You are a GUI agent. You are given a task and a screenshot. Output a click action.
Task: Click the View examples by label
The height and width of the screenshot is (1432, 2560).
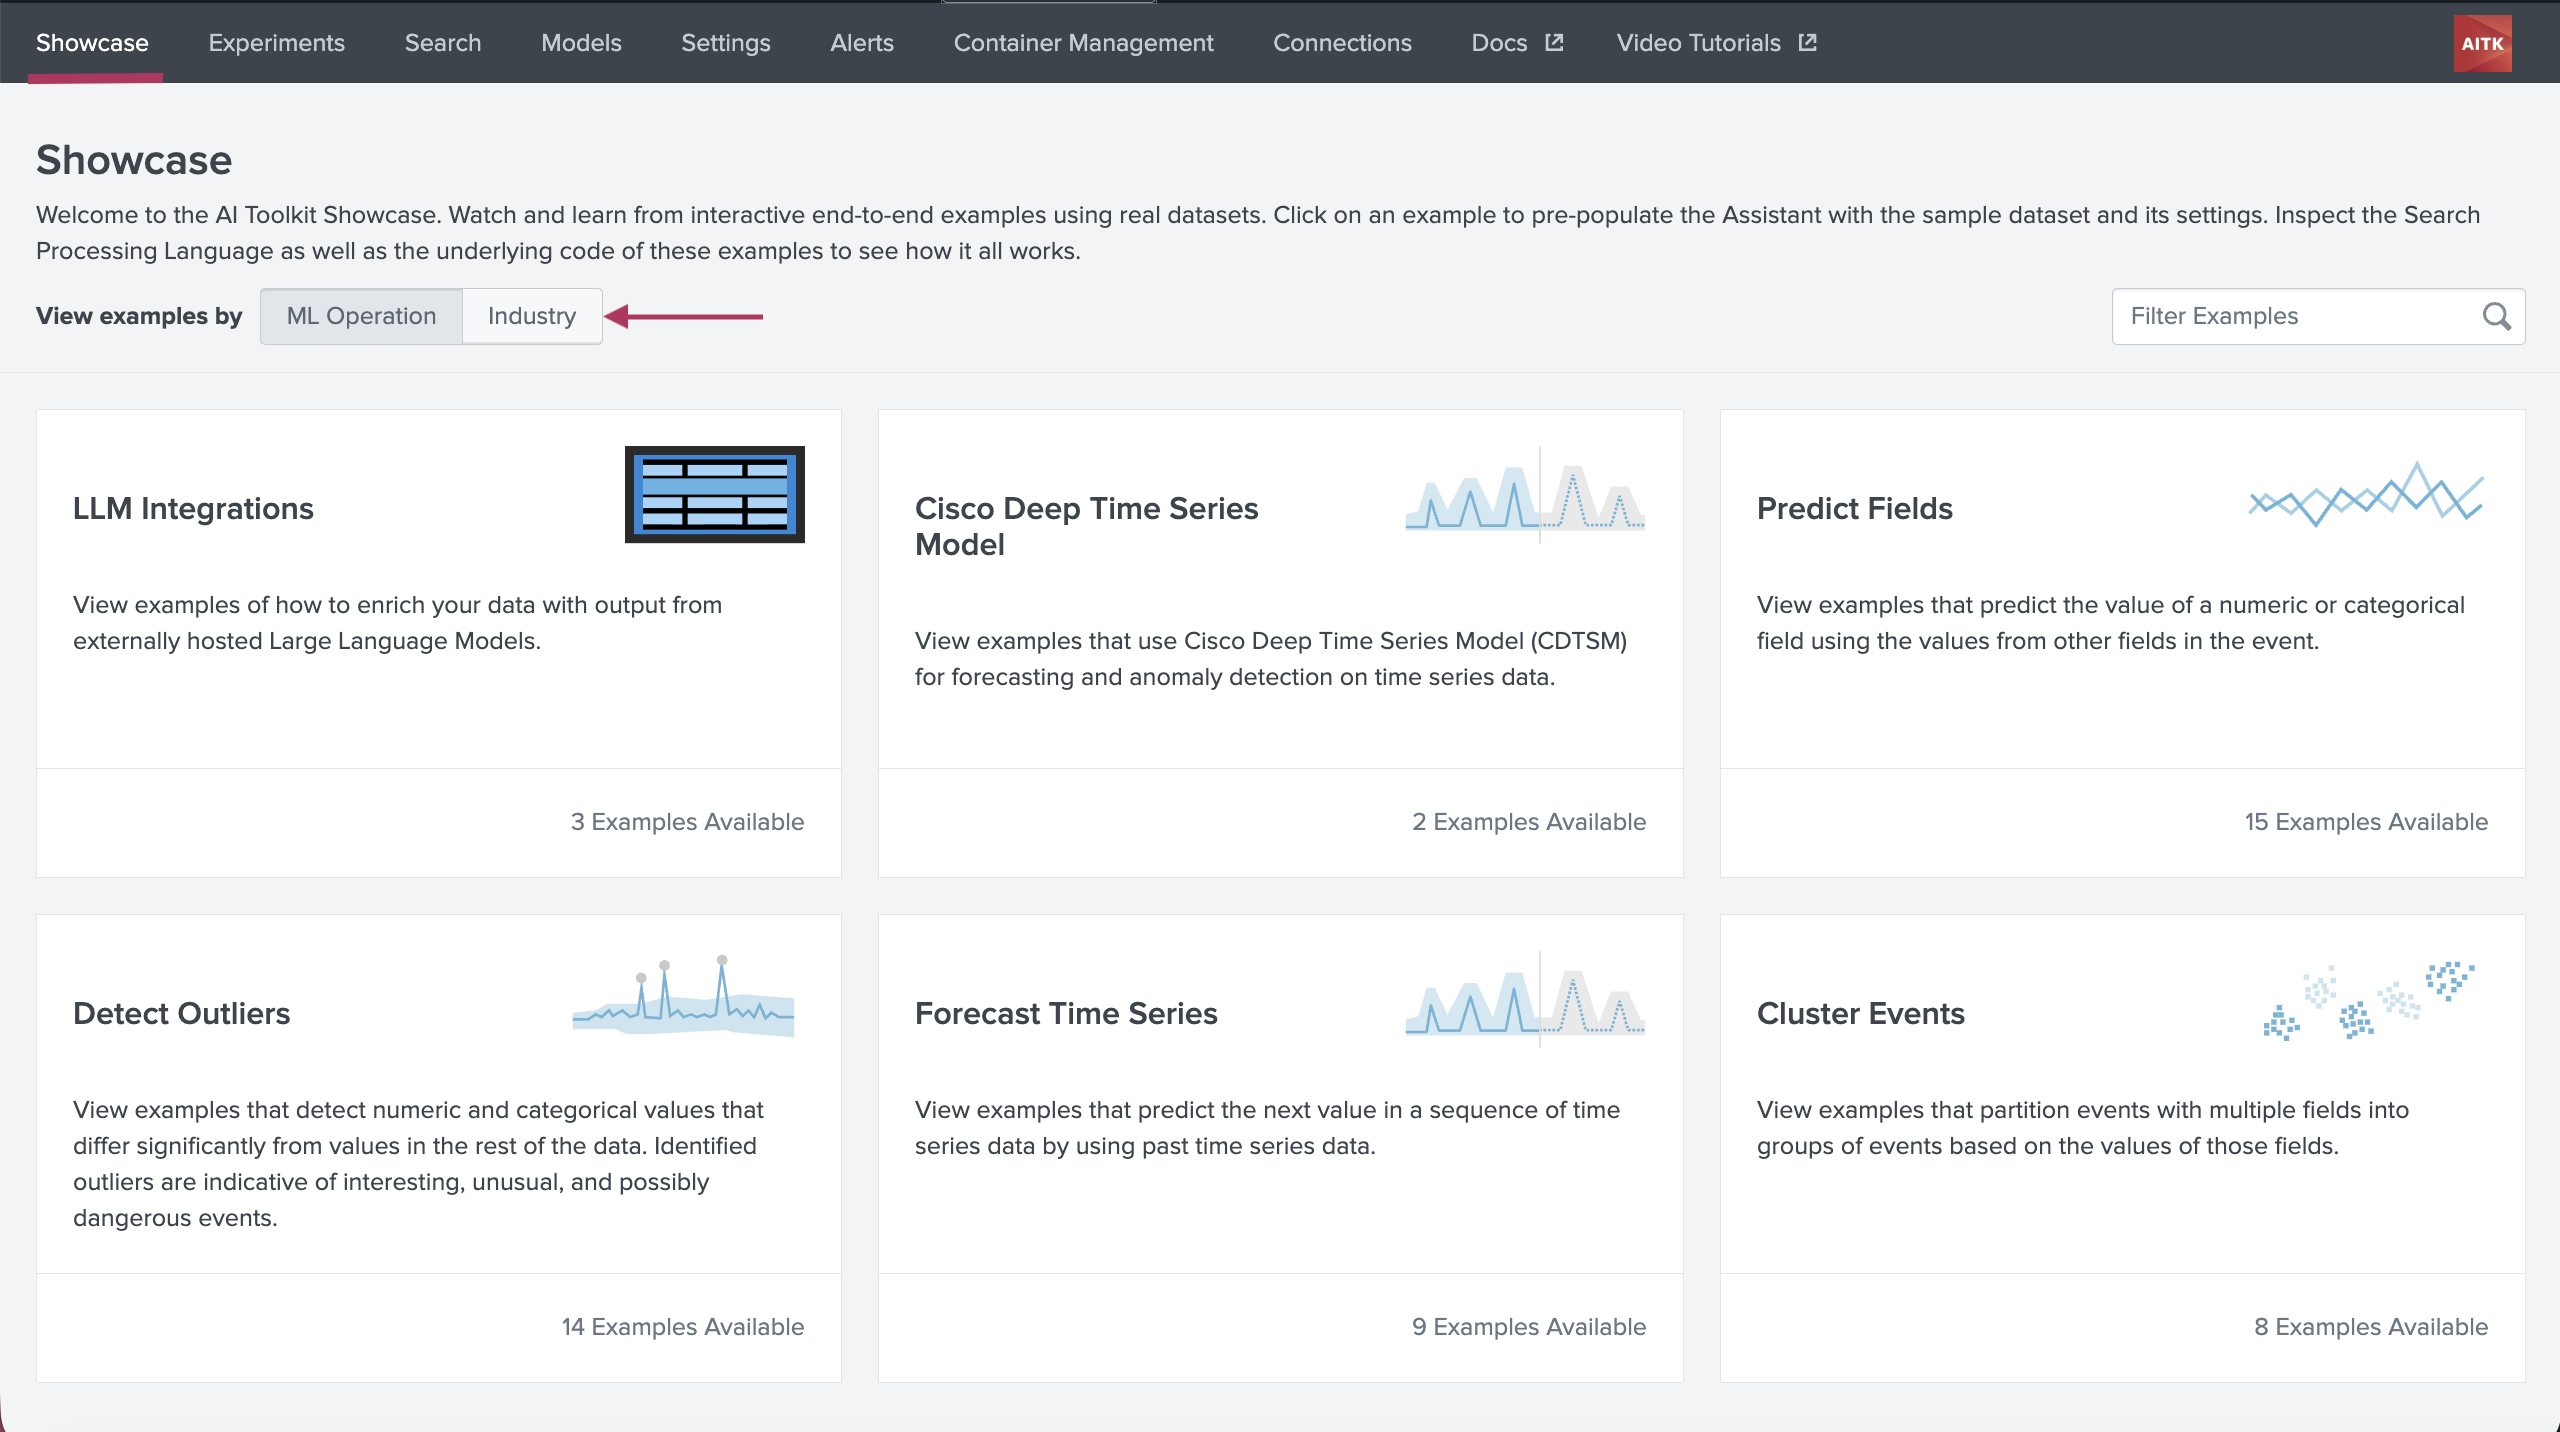pyautogui.click(x=139, y=316)
